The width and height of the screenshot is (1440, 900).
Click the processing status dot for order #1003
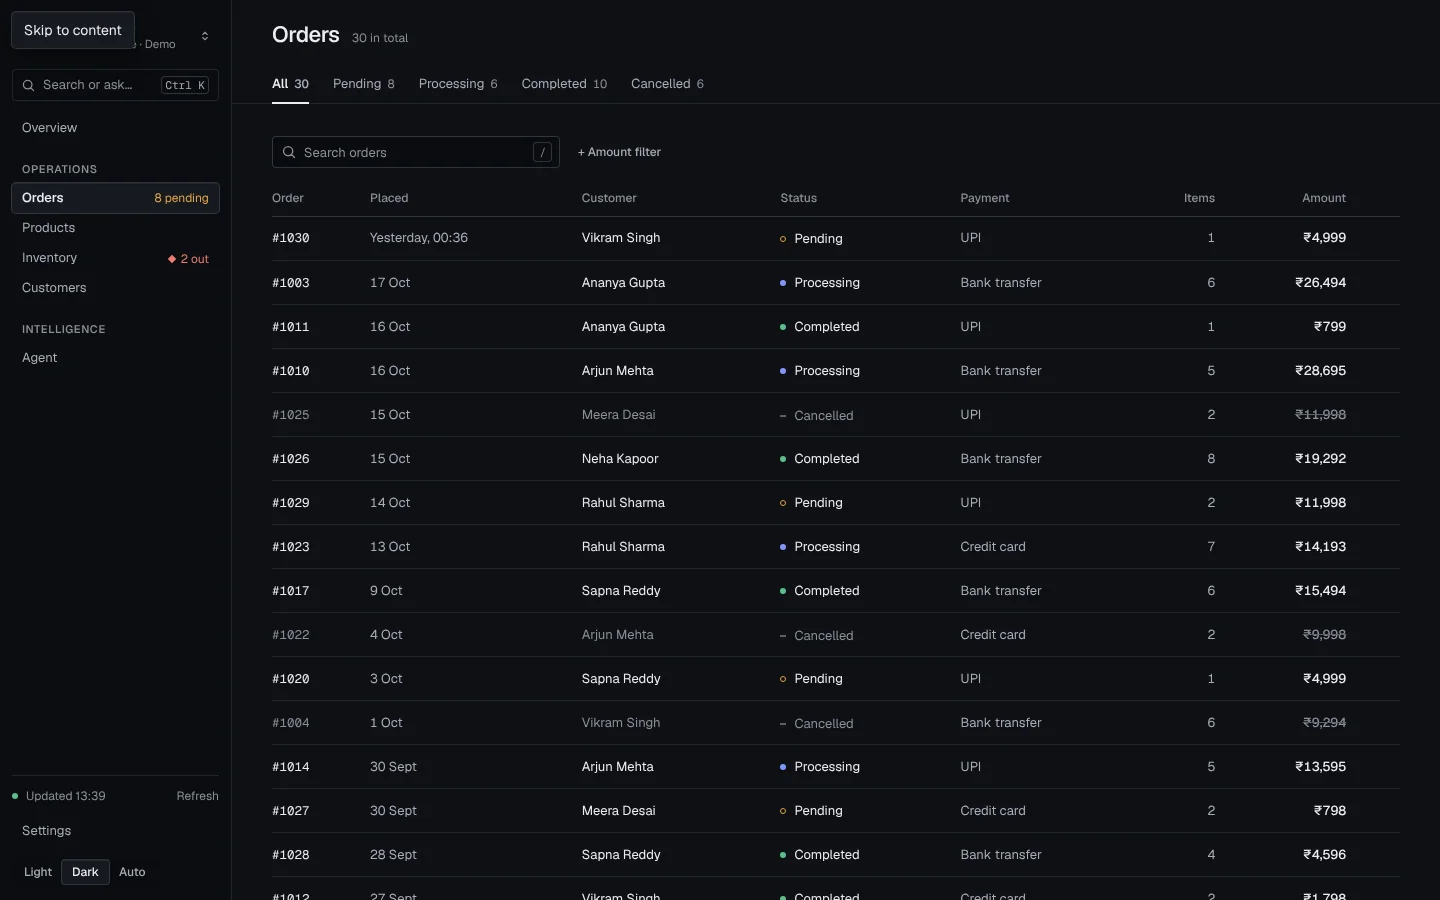coord(783,283)
